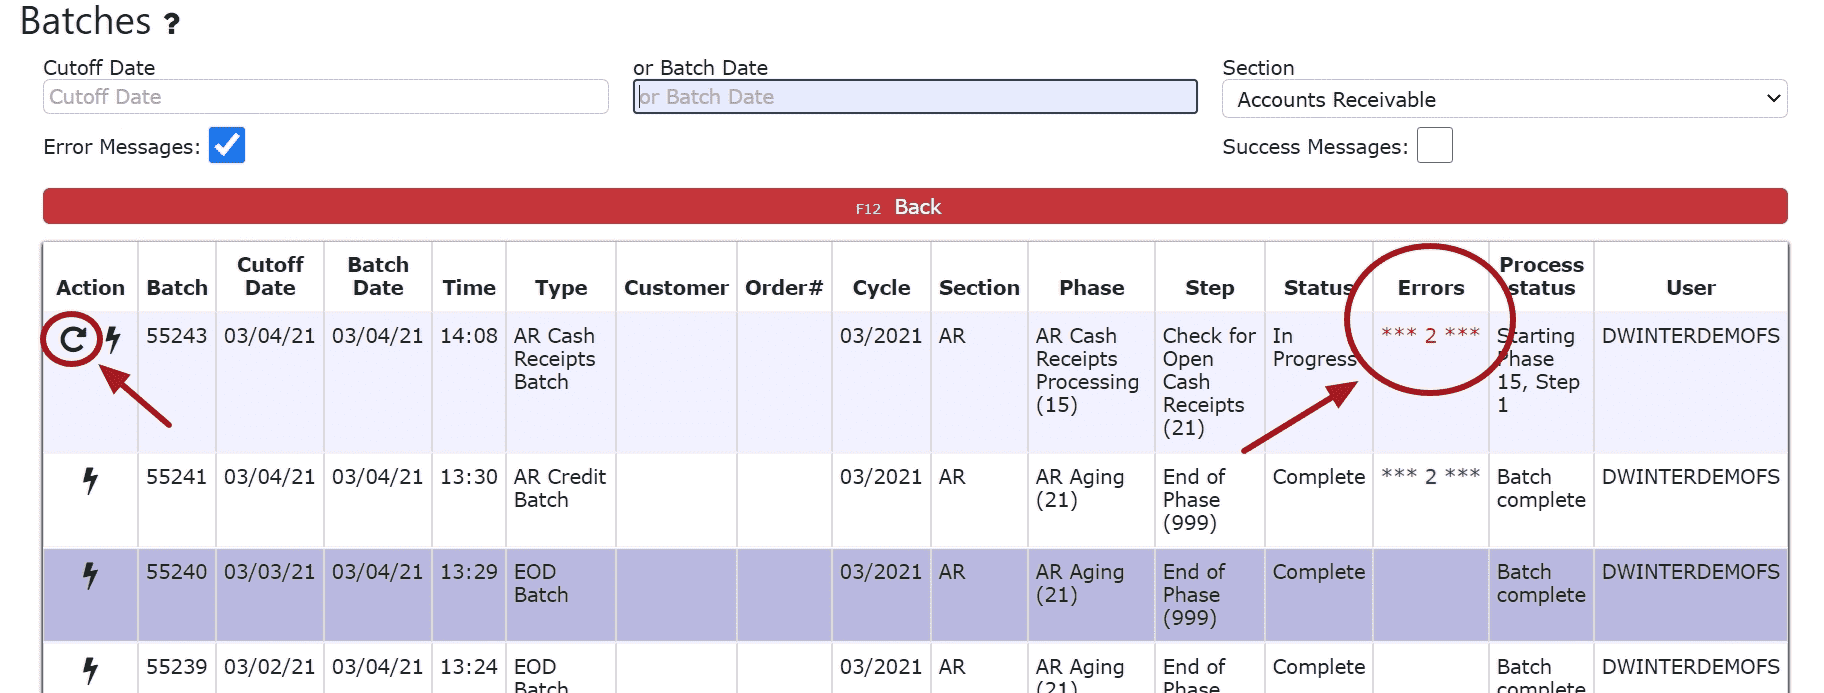The image size is (1824, 693).
Task: Click user DWINTERDEMOFS for batch 55243
Action: pyautogui.click(x=1691, y=336)
